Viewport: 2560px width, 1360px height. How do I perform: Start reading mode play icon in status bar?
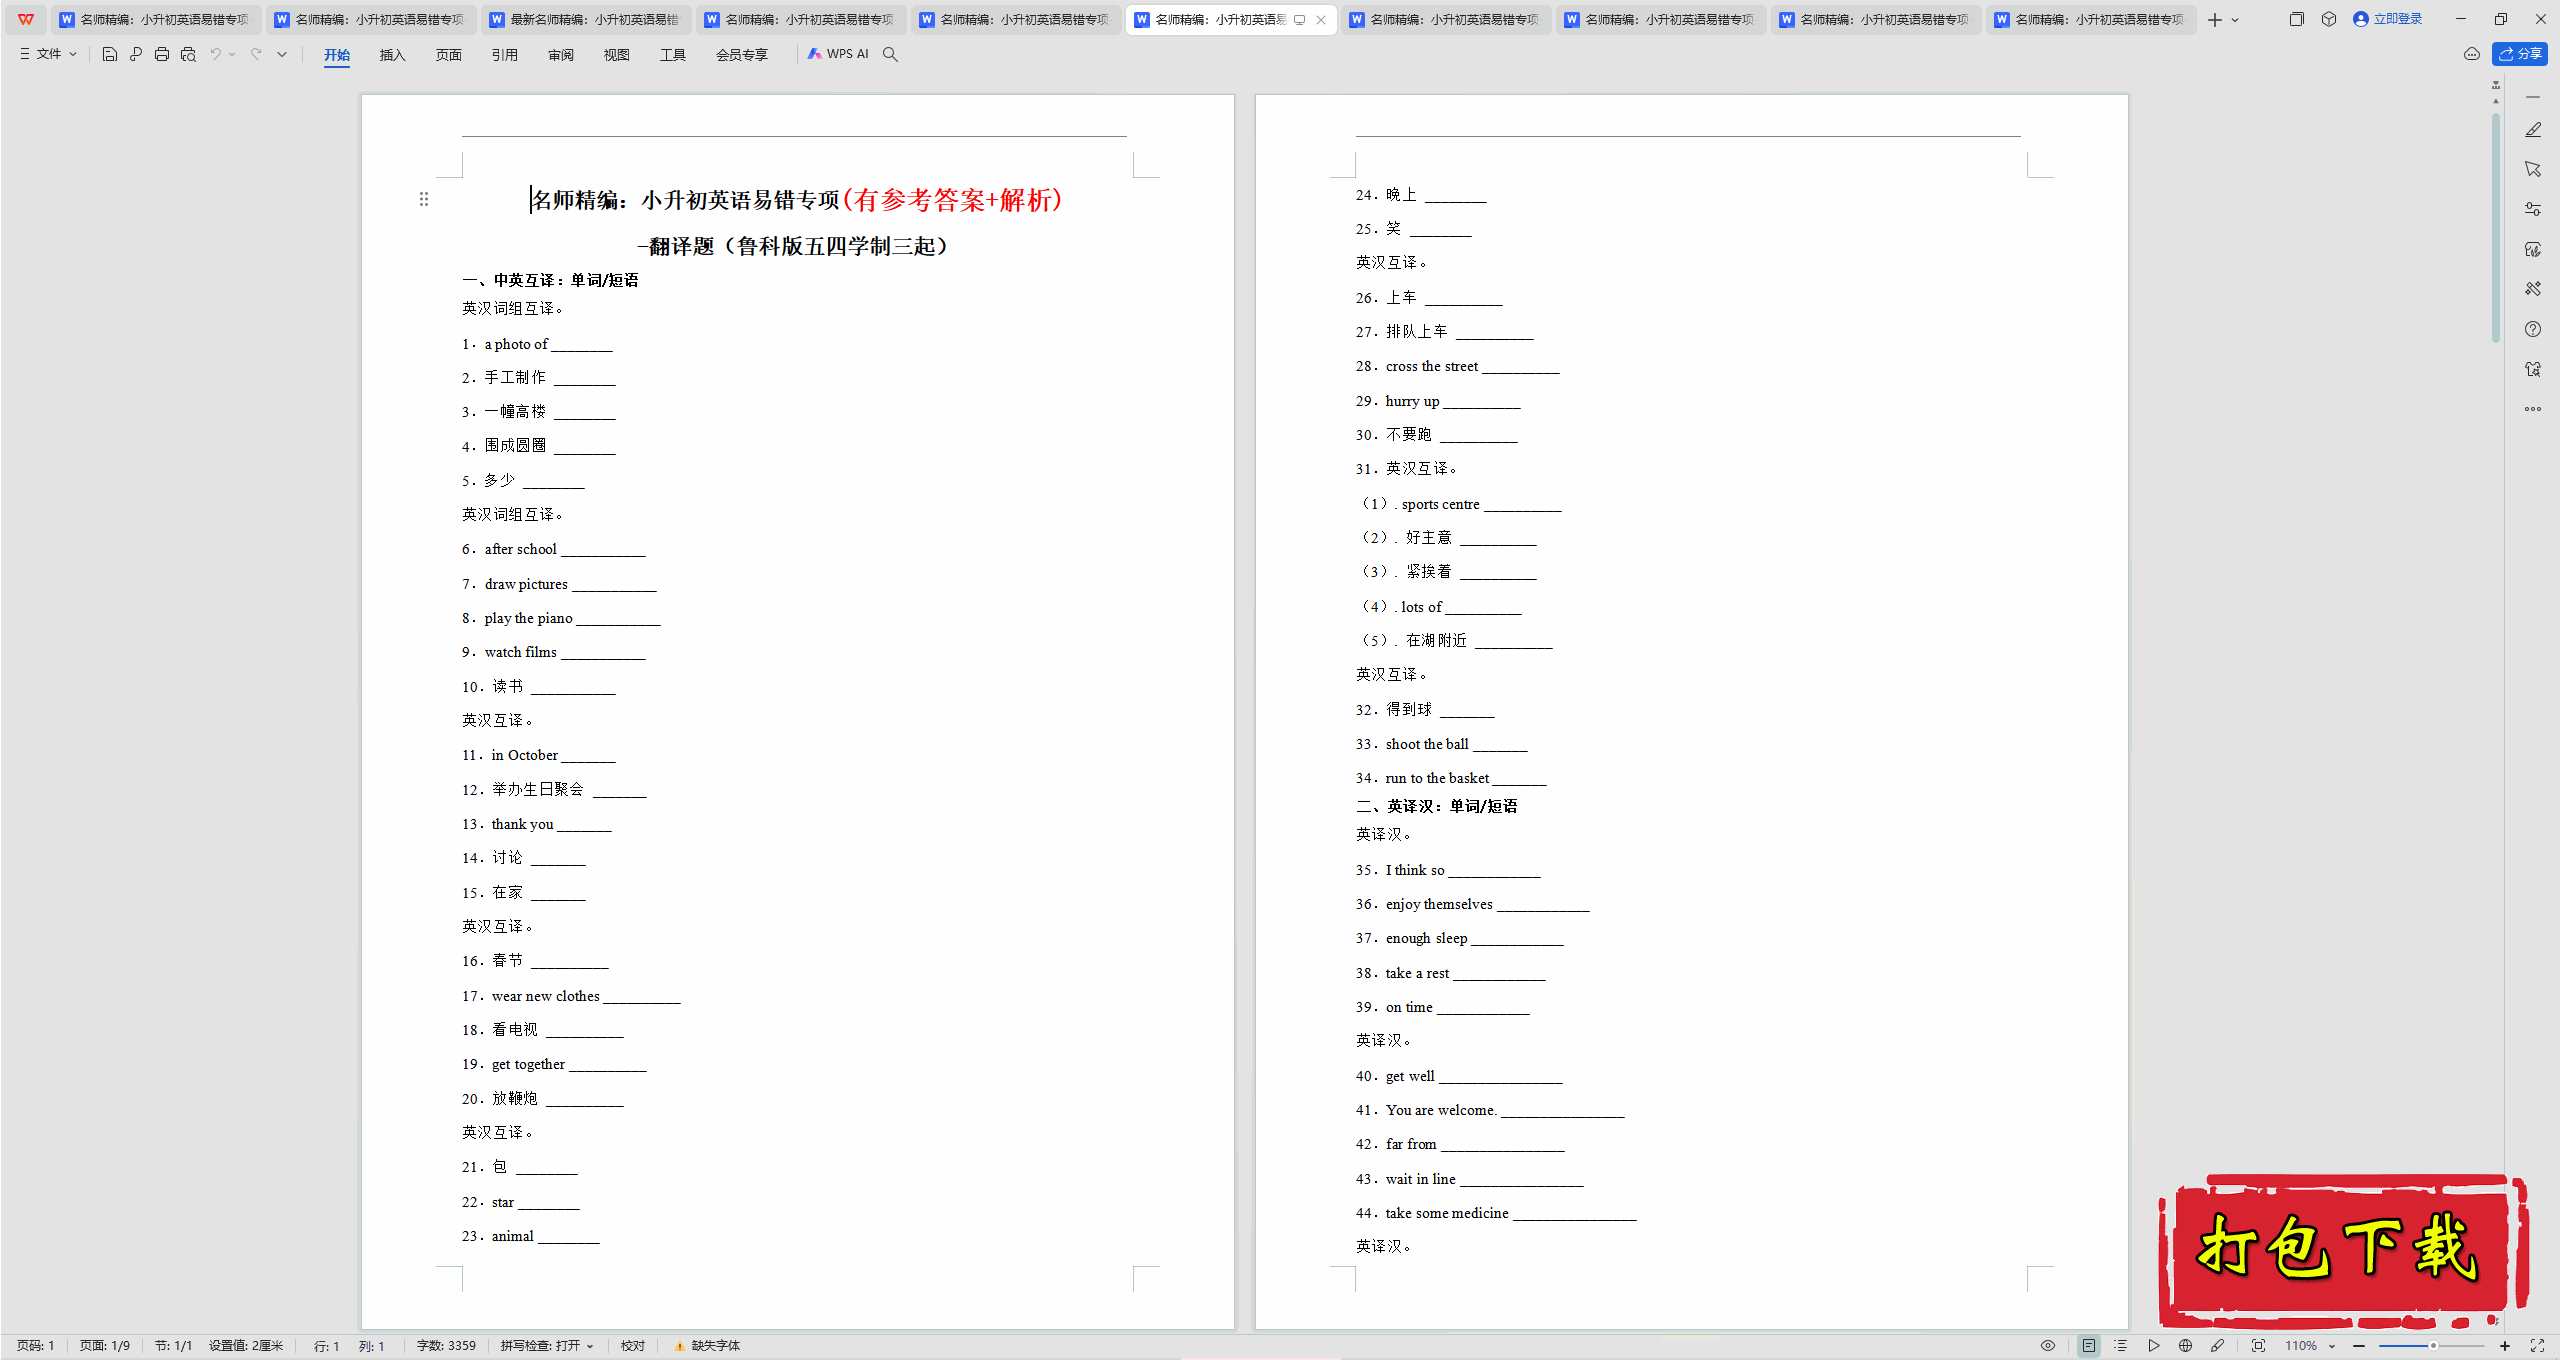tap(2154, 1346)
